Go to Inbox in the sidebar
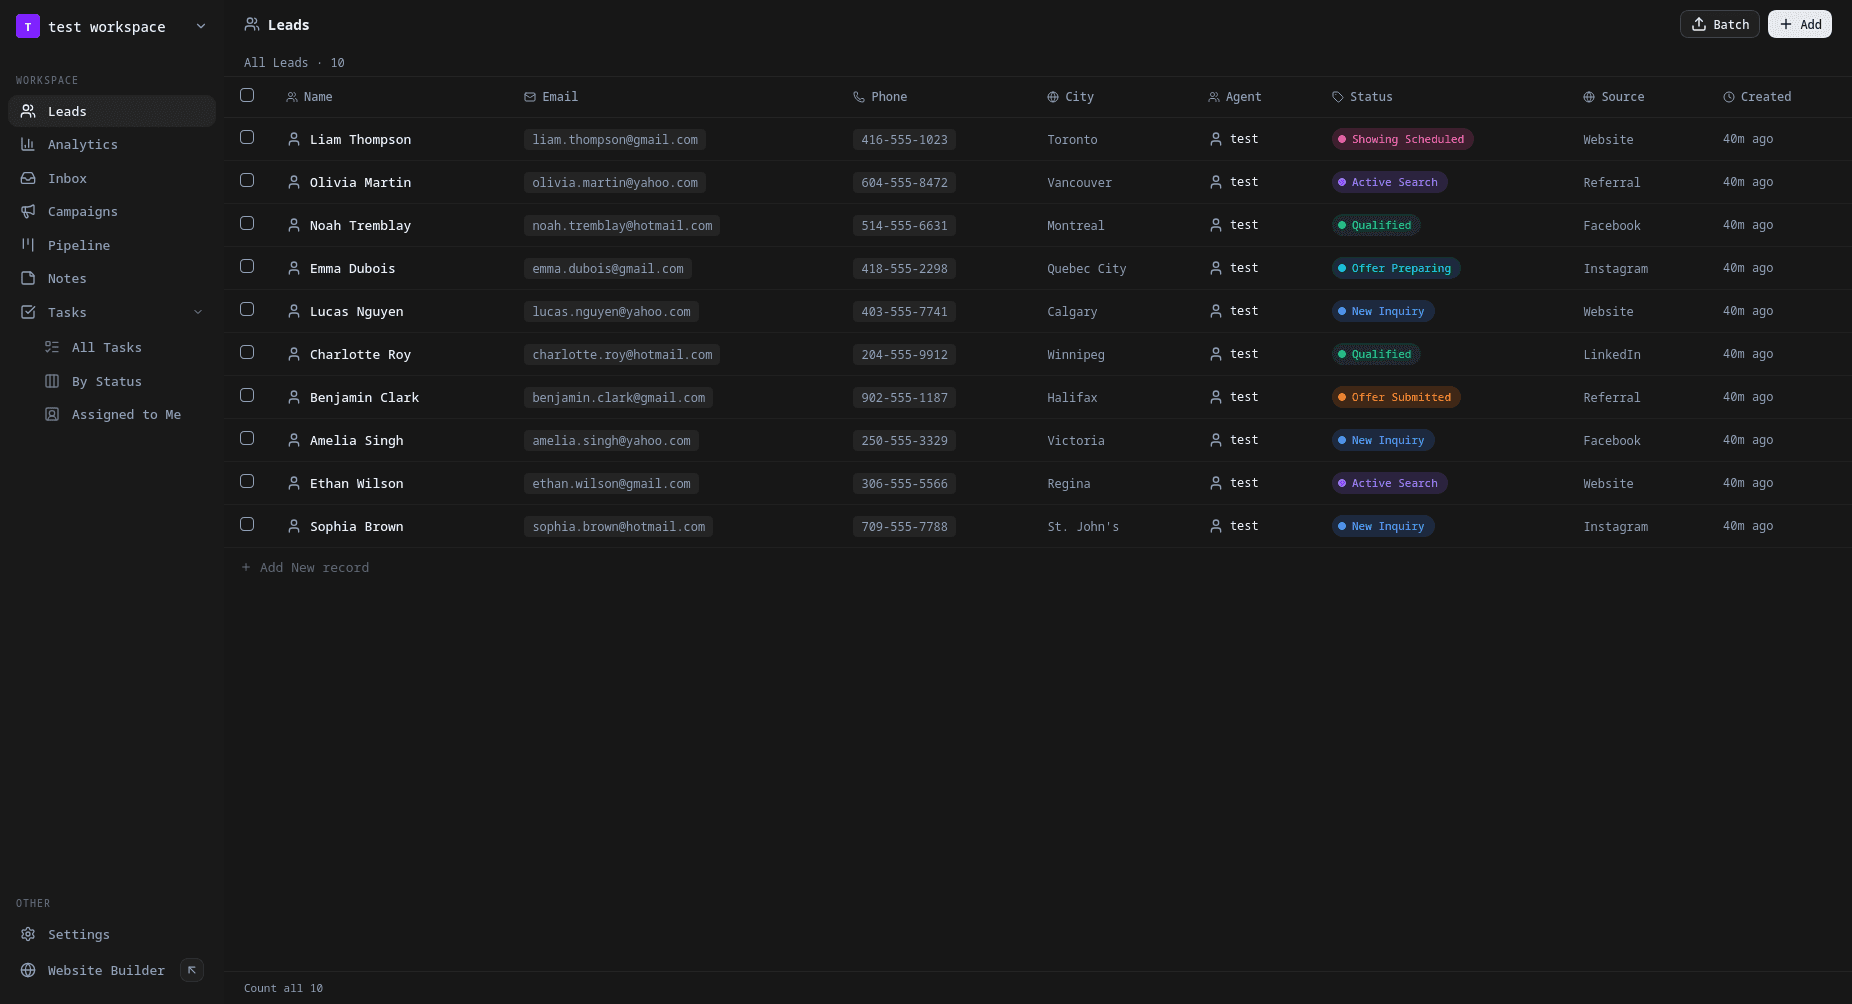 (112, 178)
